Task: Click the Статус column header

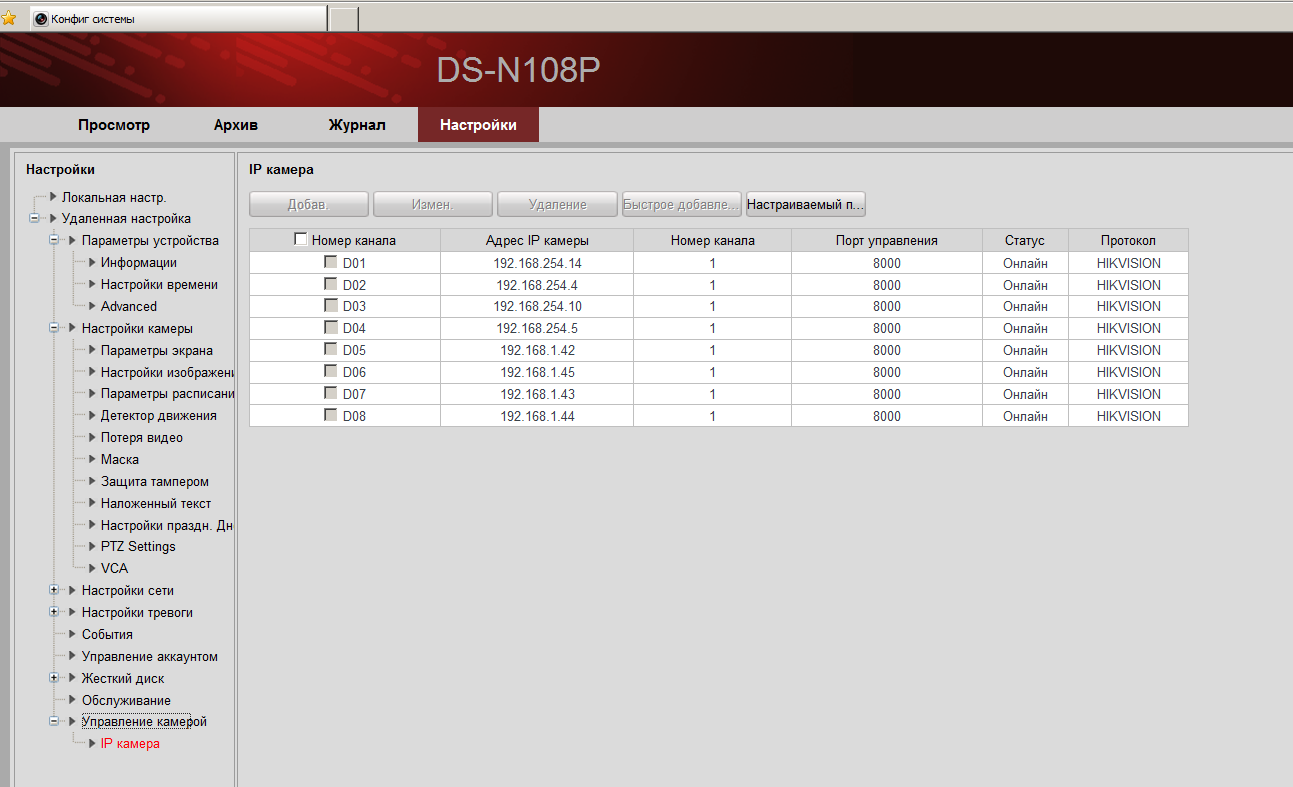Action: (1025, 240)
